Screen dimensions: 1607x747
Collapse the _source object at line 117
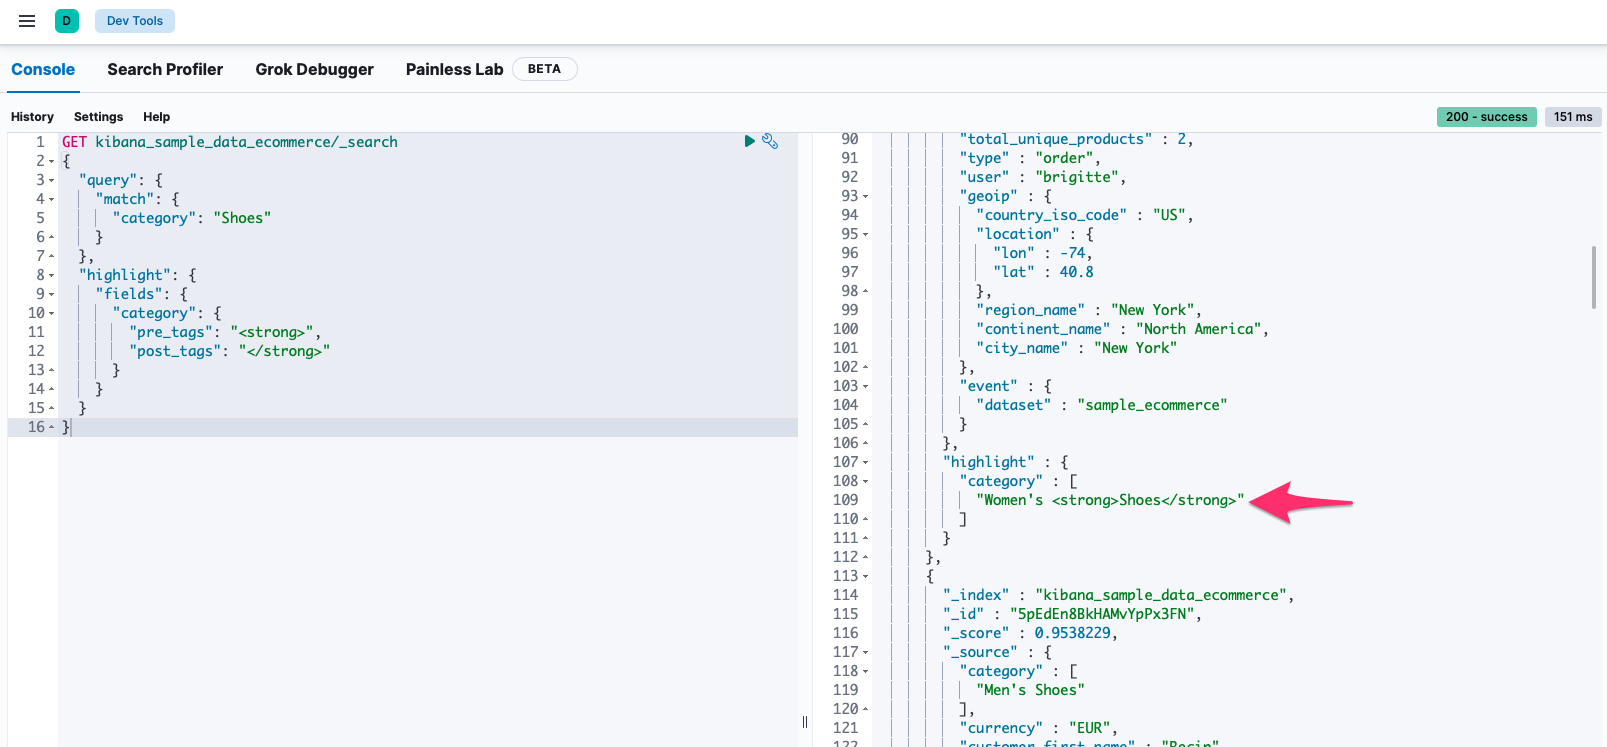[x=866, y=653]
